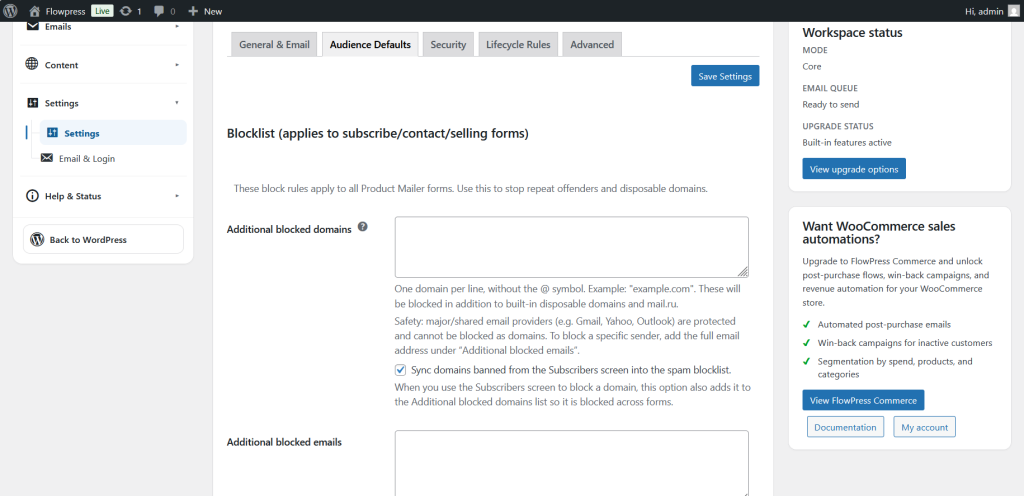Click the Email & Login envelope icon
The image size is (1024, 496).
point(46,158)
